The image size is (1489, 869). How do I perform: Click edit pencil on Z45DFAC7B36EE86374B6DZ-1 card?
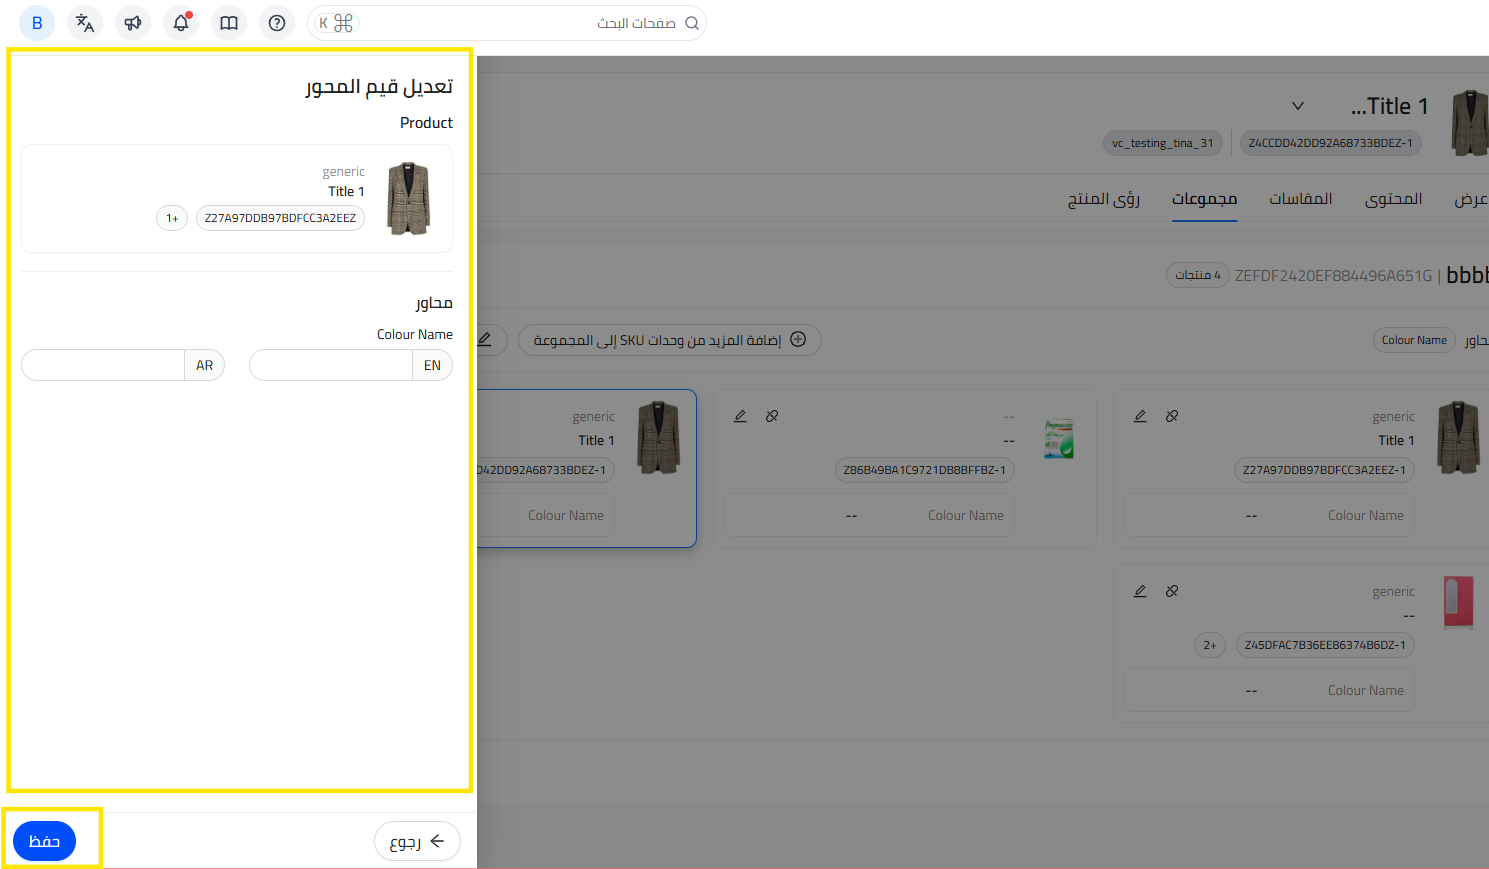click(x=1140, y=591)
